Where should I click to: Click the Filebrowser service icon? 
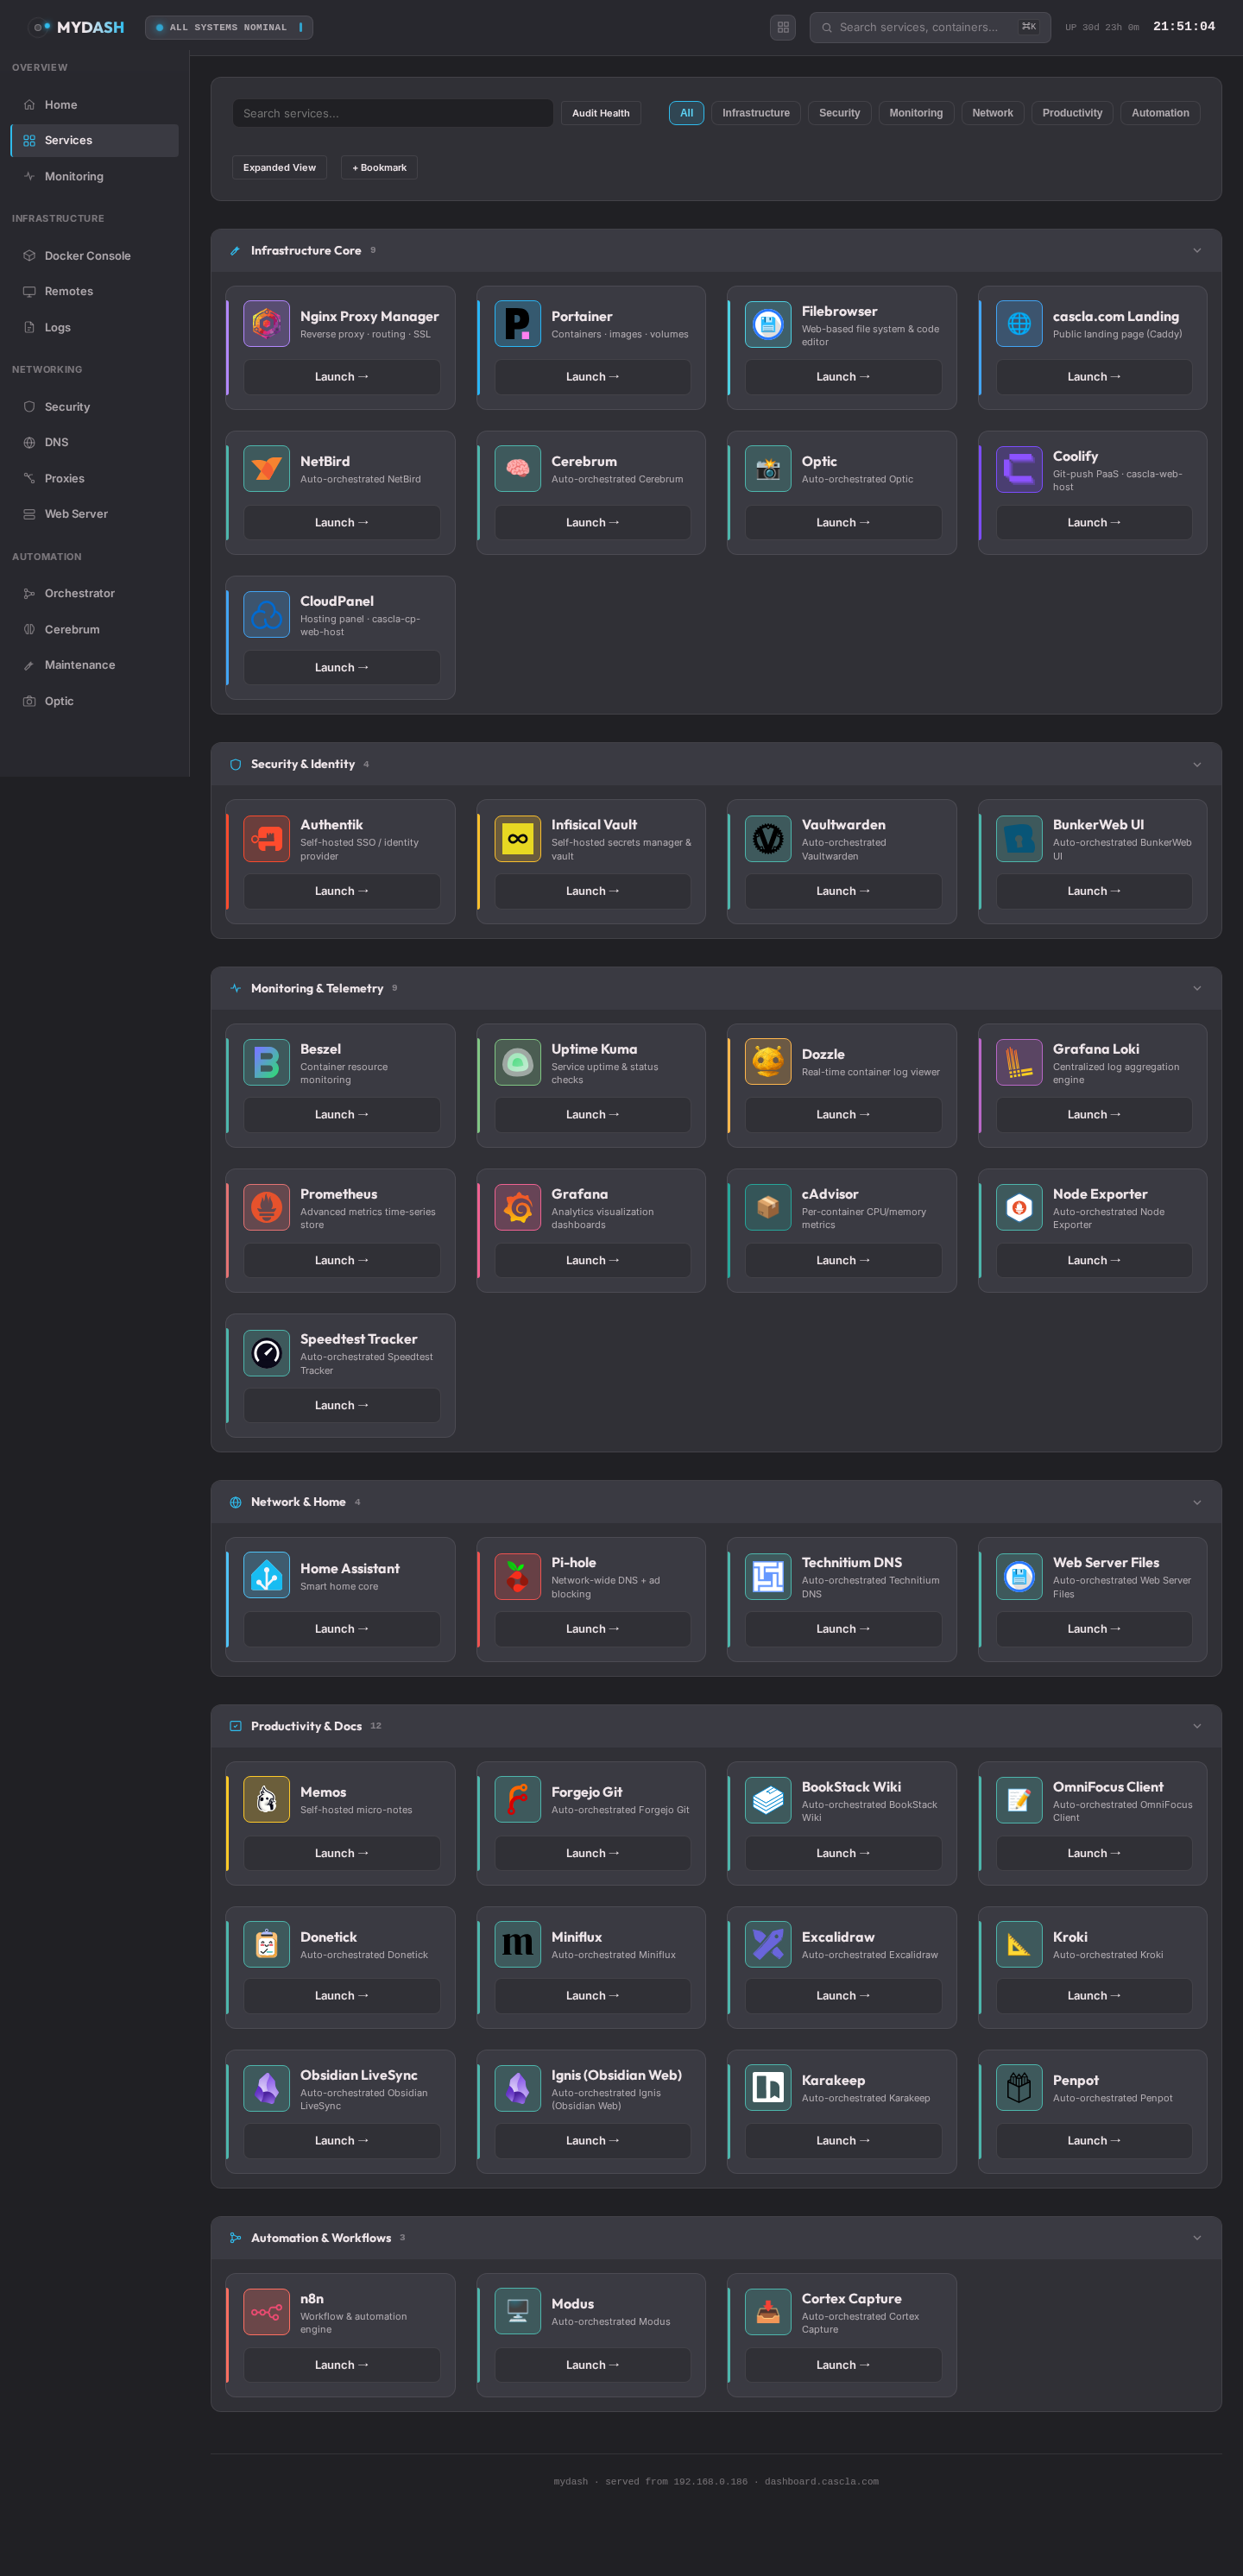click(767, 324)
